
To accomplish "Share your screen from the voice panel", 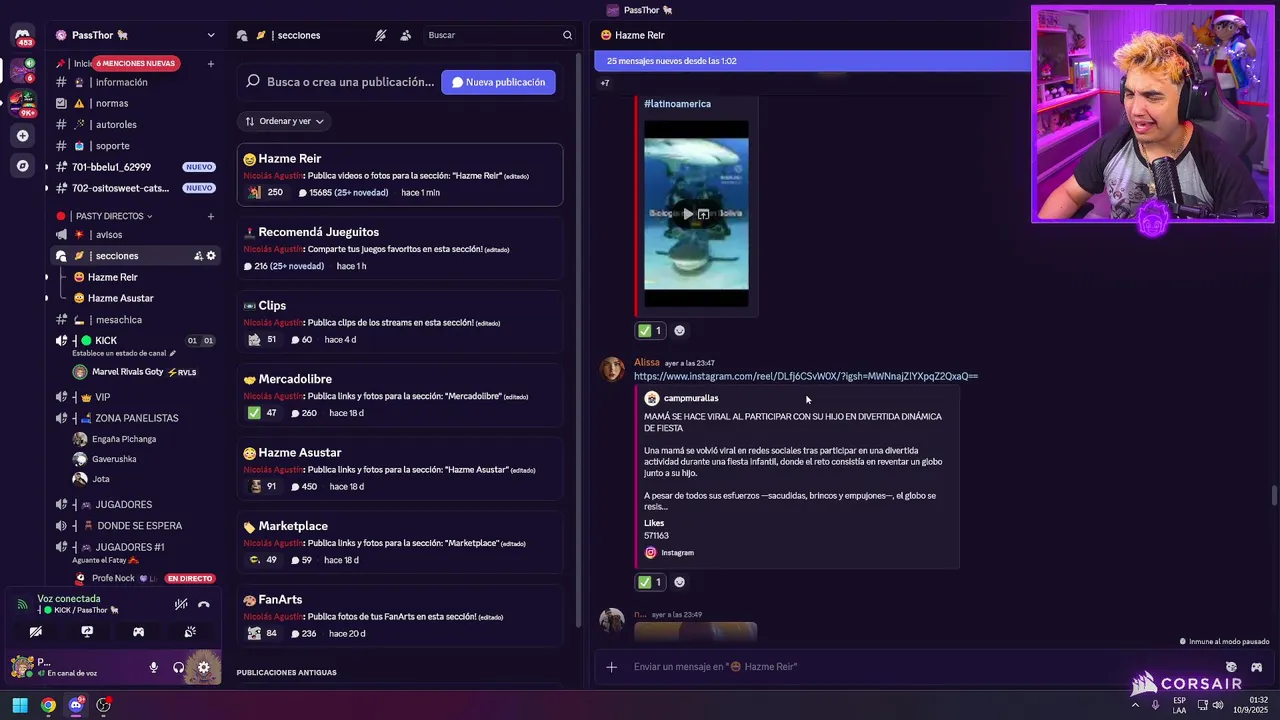I will point(87,632).
